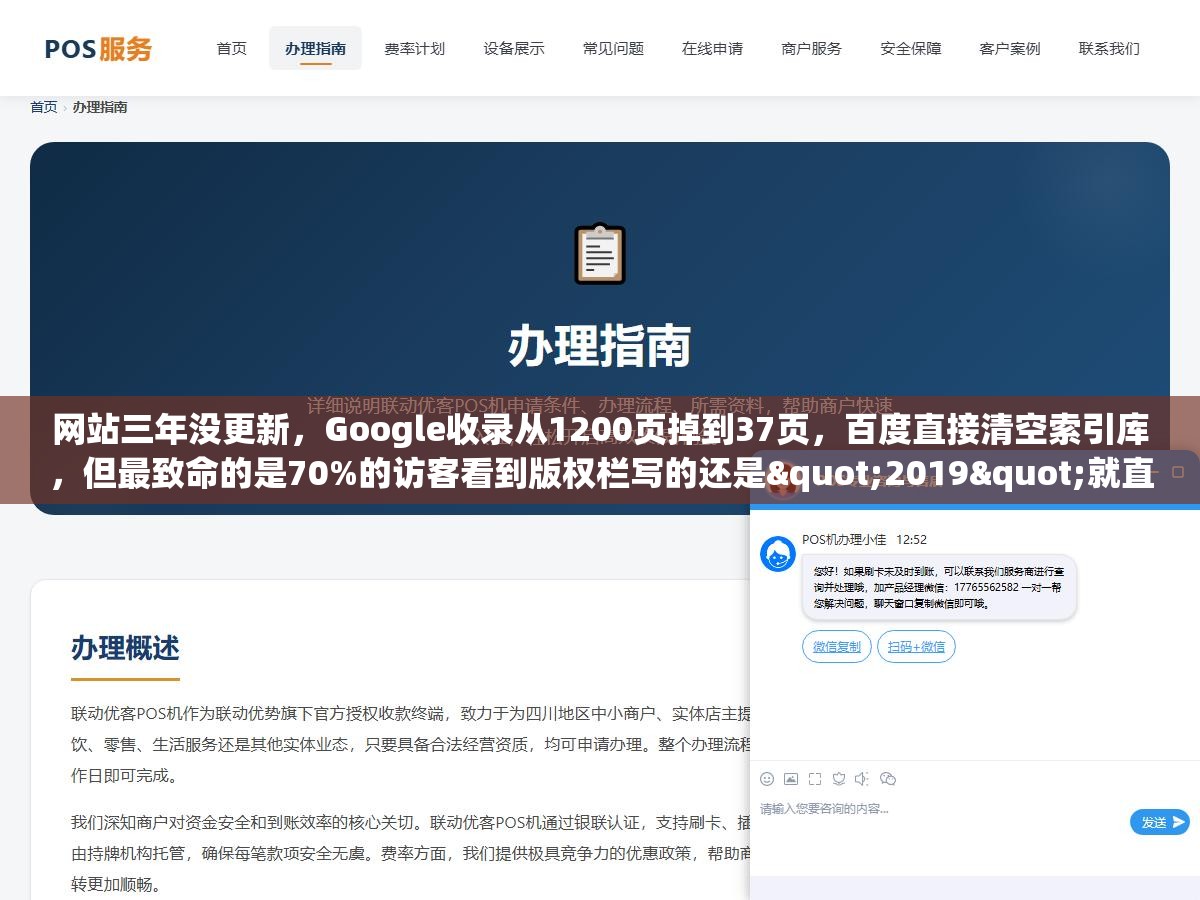Click the 扫码+微信 button in chat
The image size is (1200, 900).
click(x=916, y=647)
